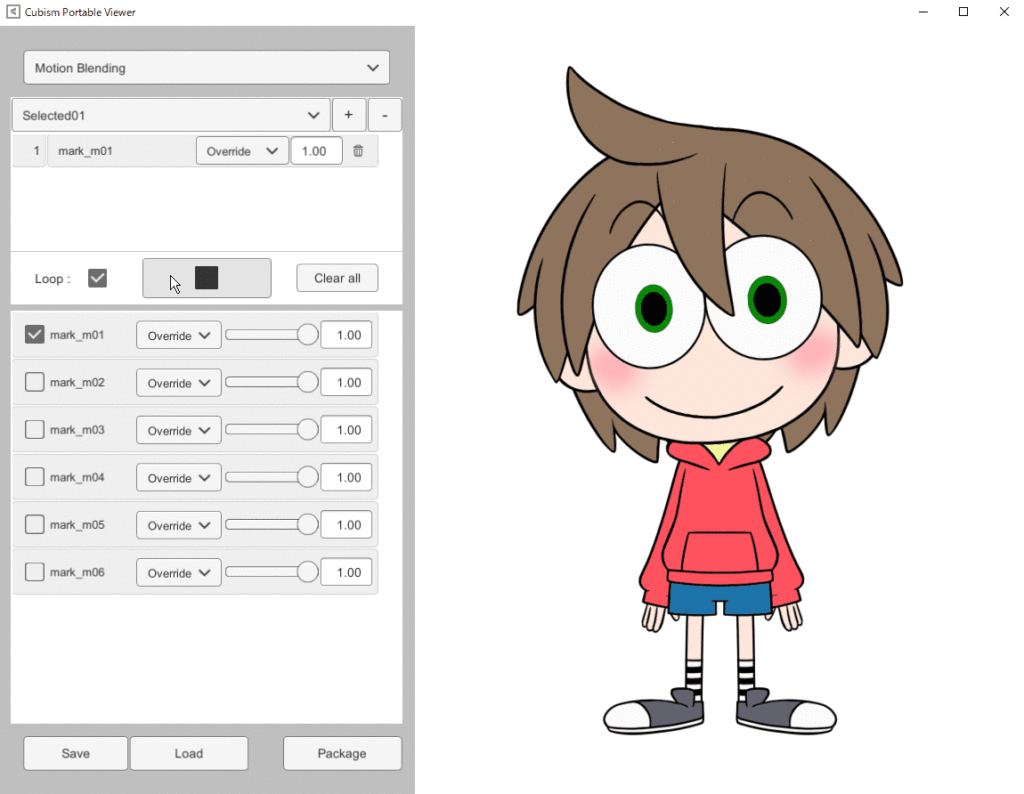Enable the mark_m03 motion checkbox
Viewport: 1024px width, 794px height.
[34, 430]
